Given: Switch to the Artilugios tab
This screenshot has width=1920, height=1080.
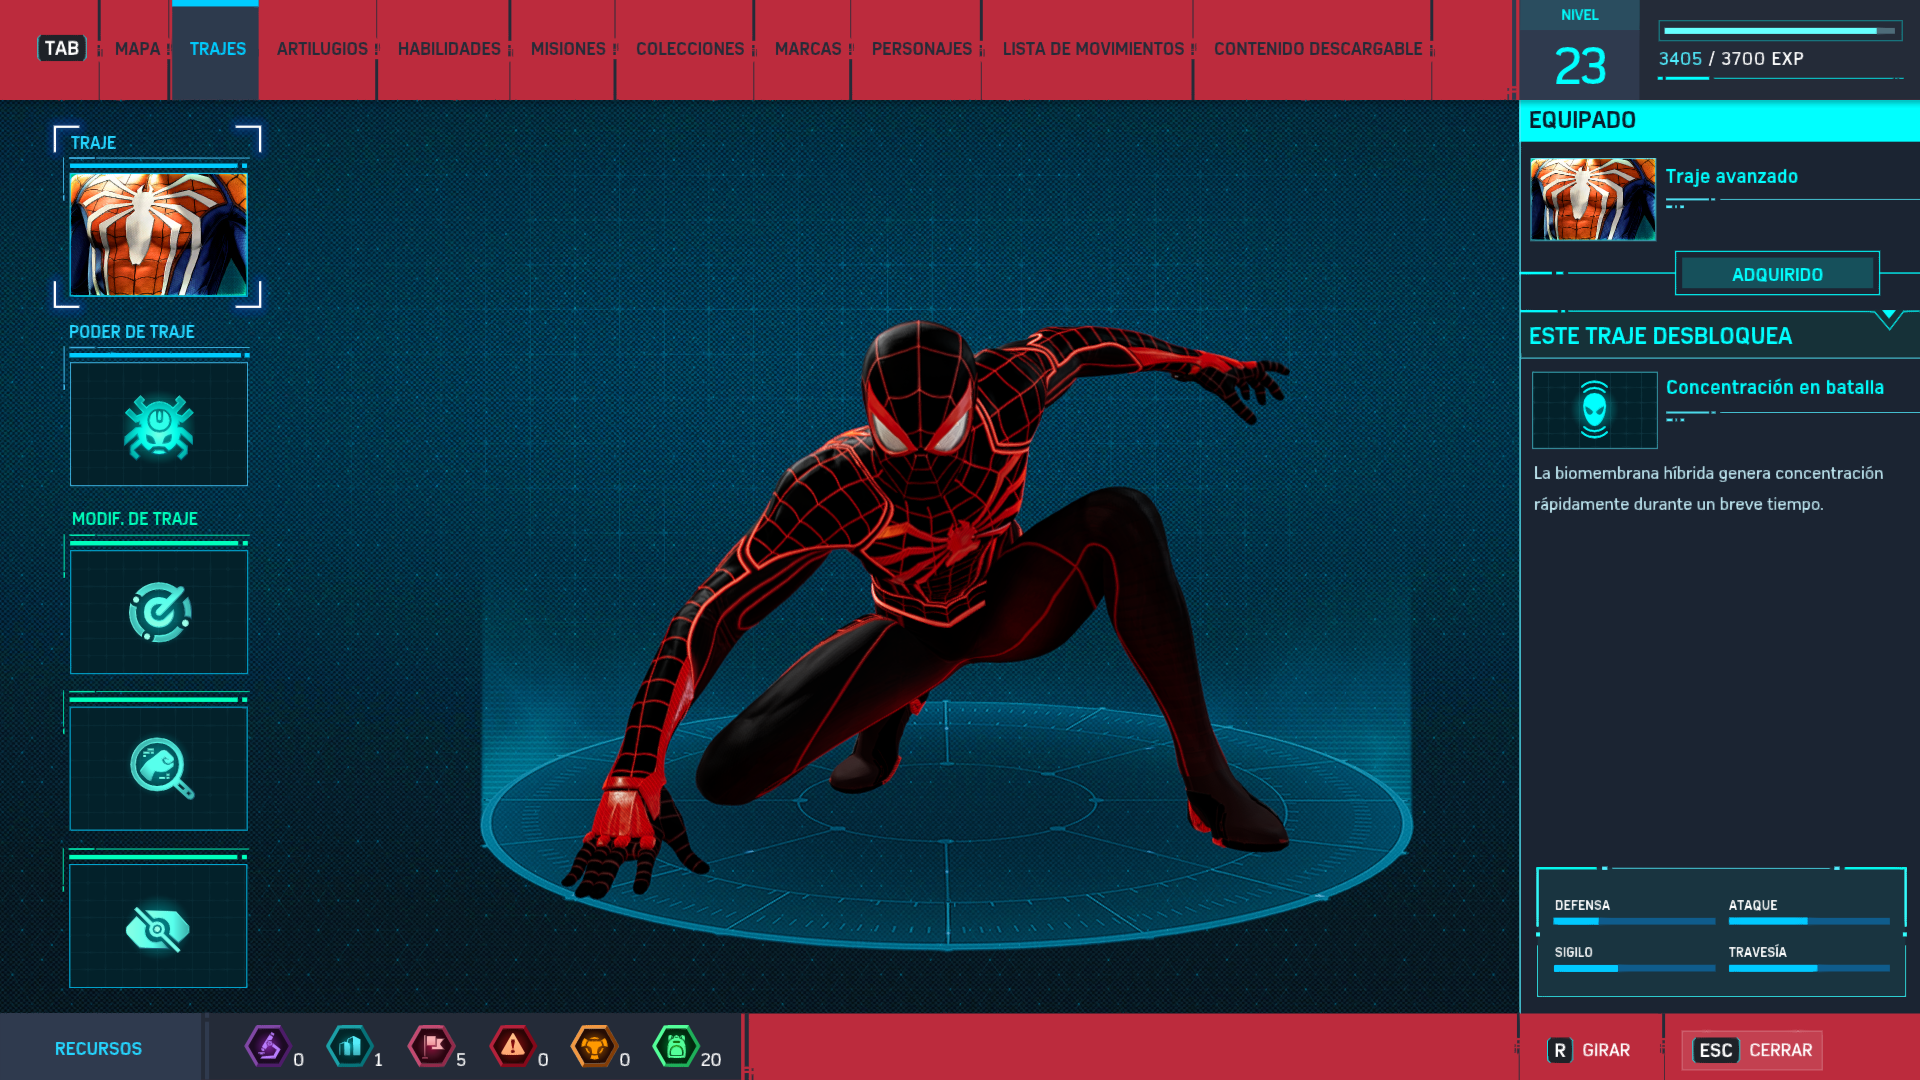Looking at the screenshot, I should (322, 49).
